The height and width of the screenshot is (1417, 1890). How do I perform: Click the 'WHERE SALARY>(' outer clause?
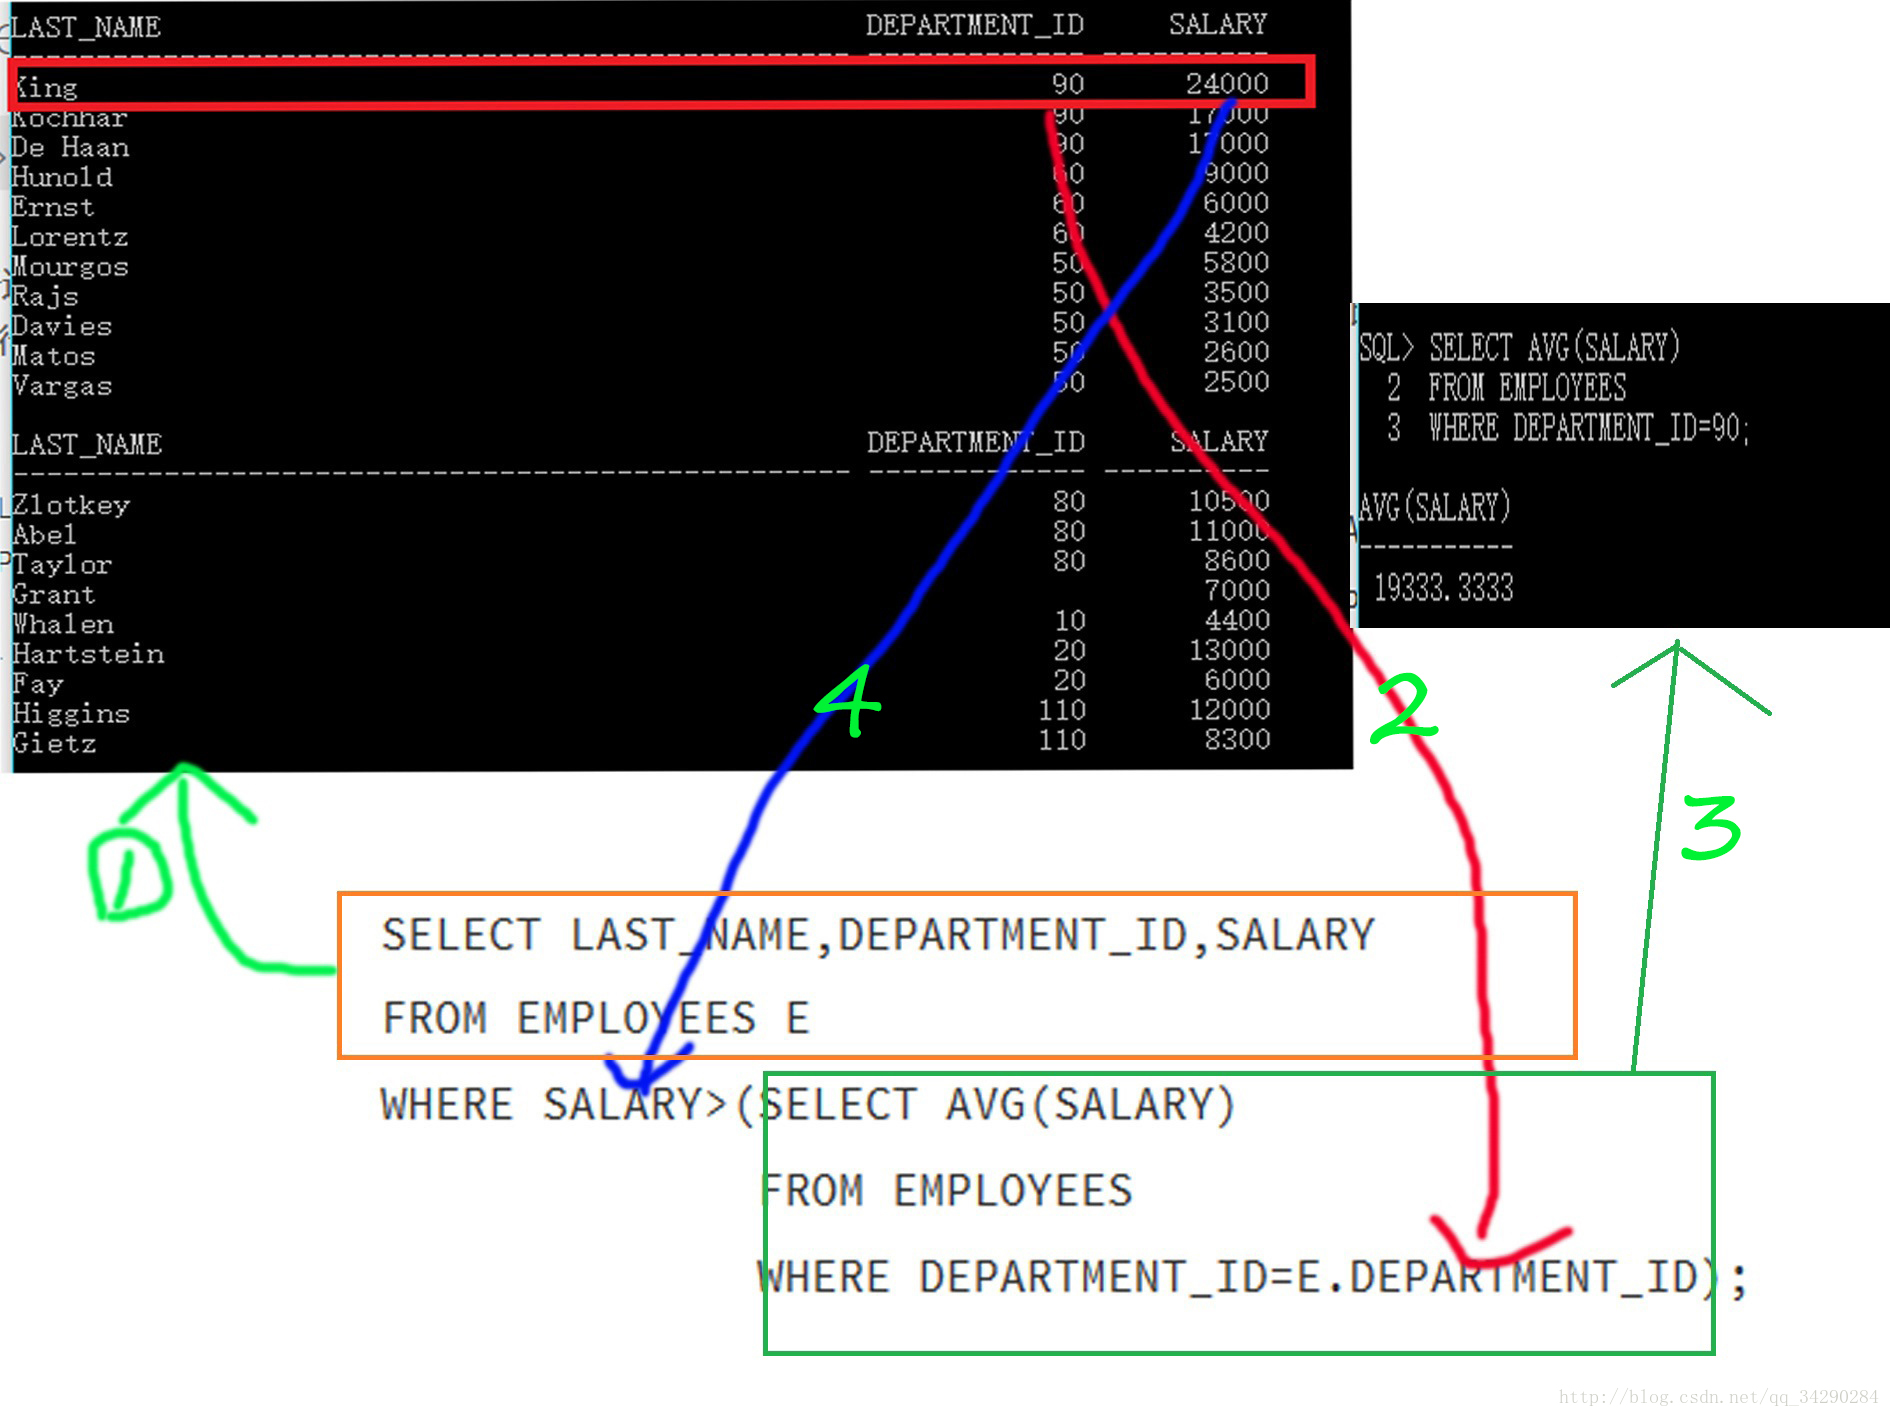[x=567, y=1106]
